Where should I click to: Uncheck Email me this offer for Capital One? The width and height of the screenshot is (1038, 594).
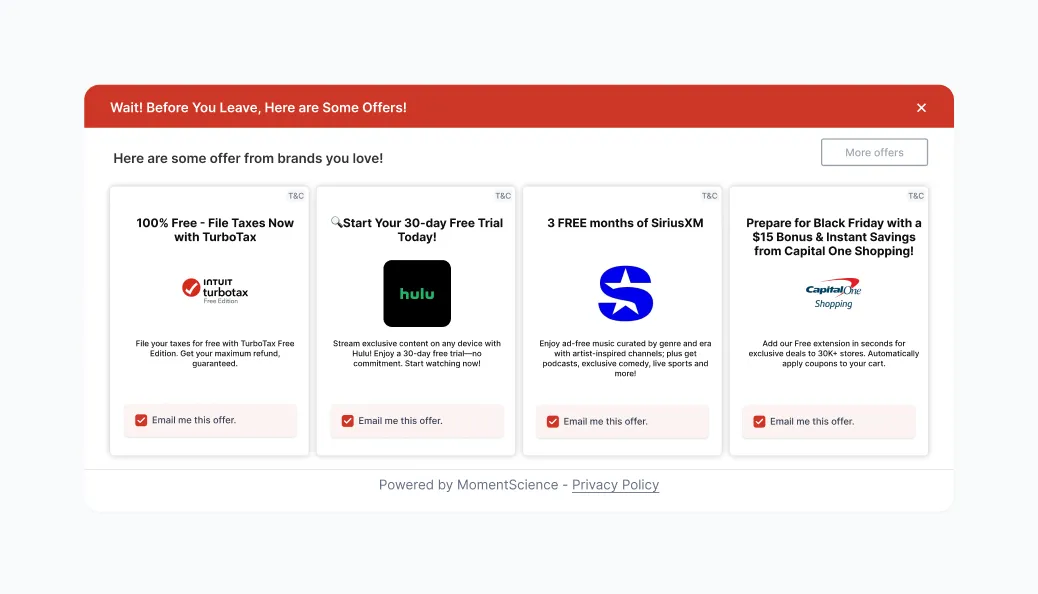(x=759, y=422)
